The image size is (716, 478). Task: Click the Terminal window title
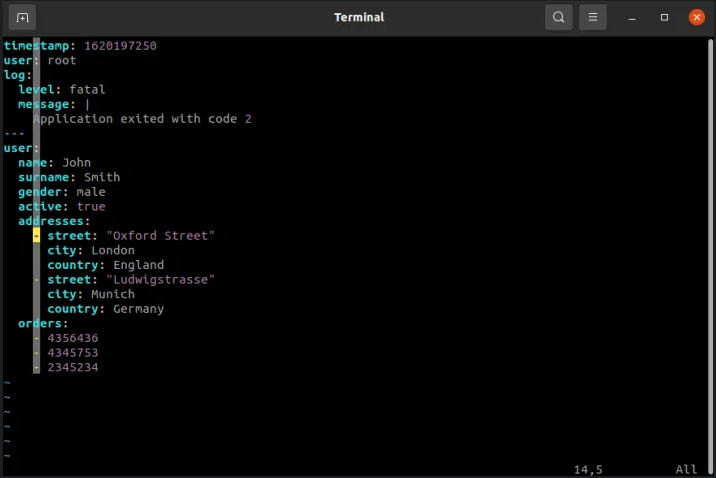(x=359, y=17)
